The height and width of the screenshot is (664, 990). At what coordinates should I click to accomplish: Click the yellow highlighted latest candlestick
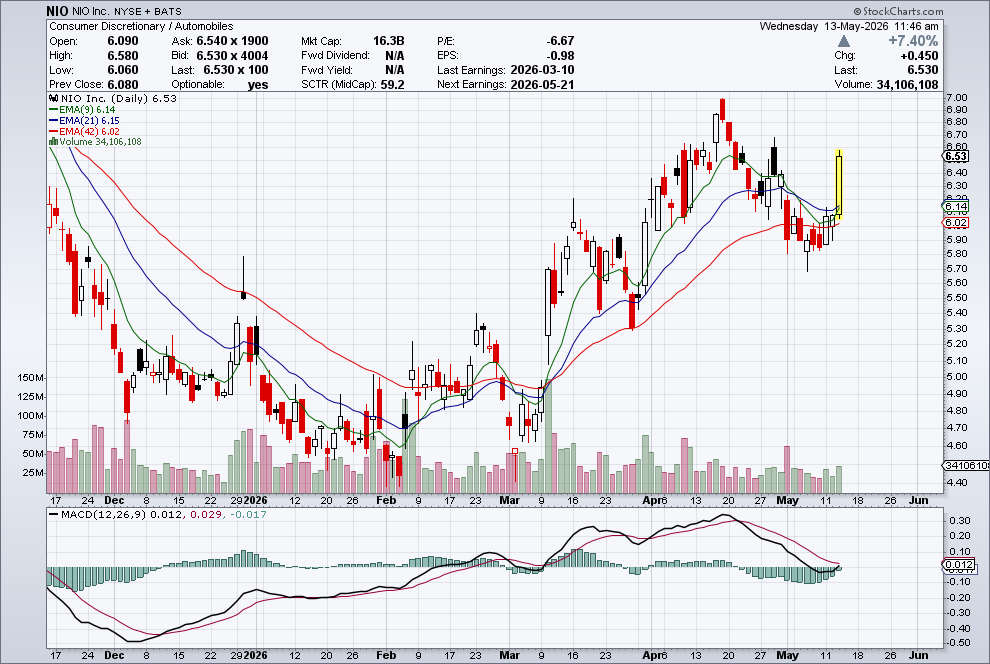click(839, 184)
